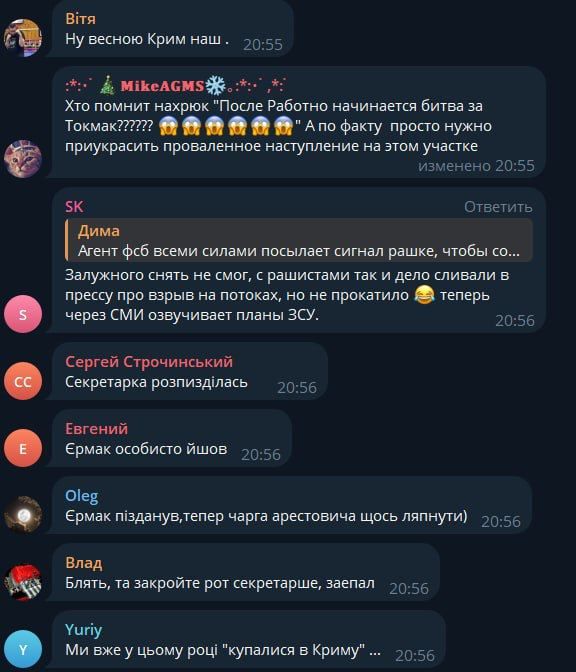Open the Oleg username link

pos(81,496)
